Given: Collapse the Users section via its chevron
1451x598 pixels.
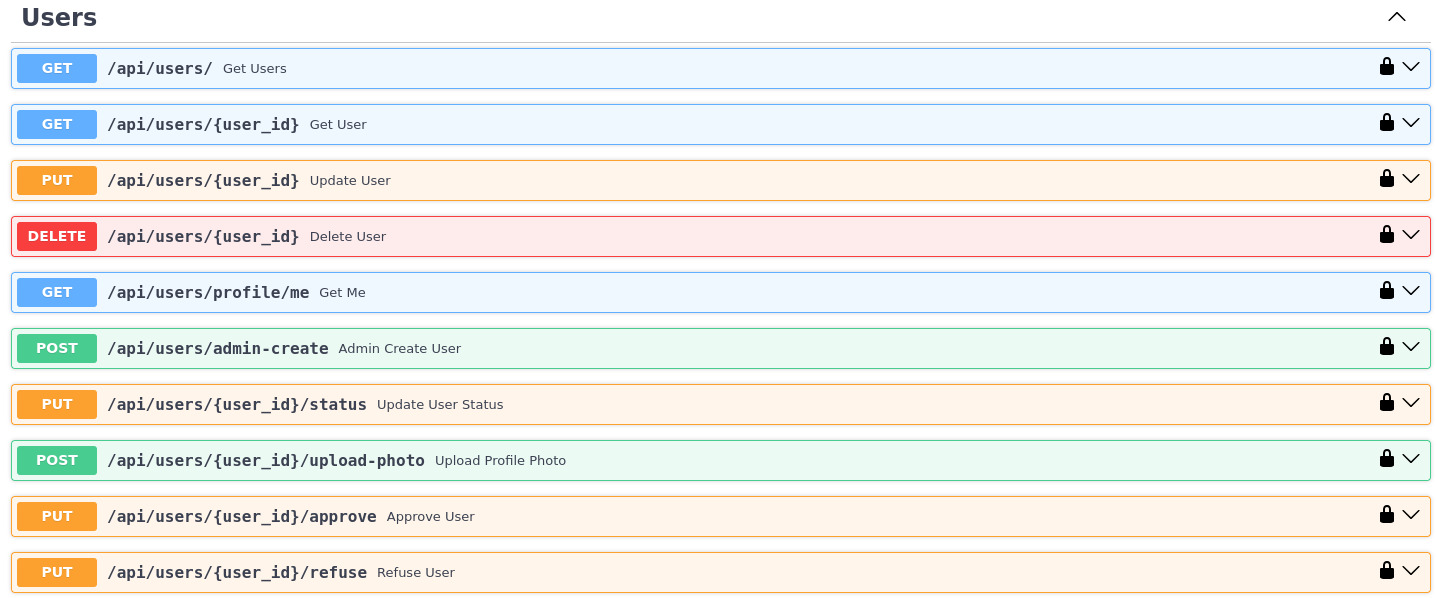Looking at the screenshot, I should click(1396, 16).
